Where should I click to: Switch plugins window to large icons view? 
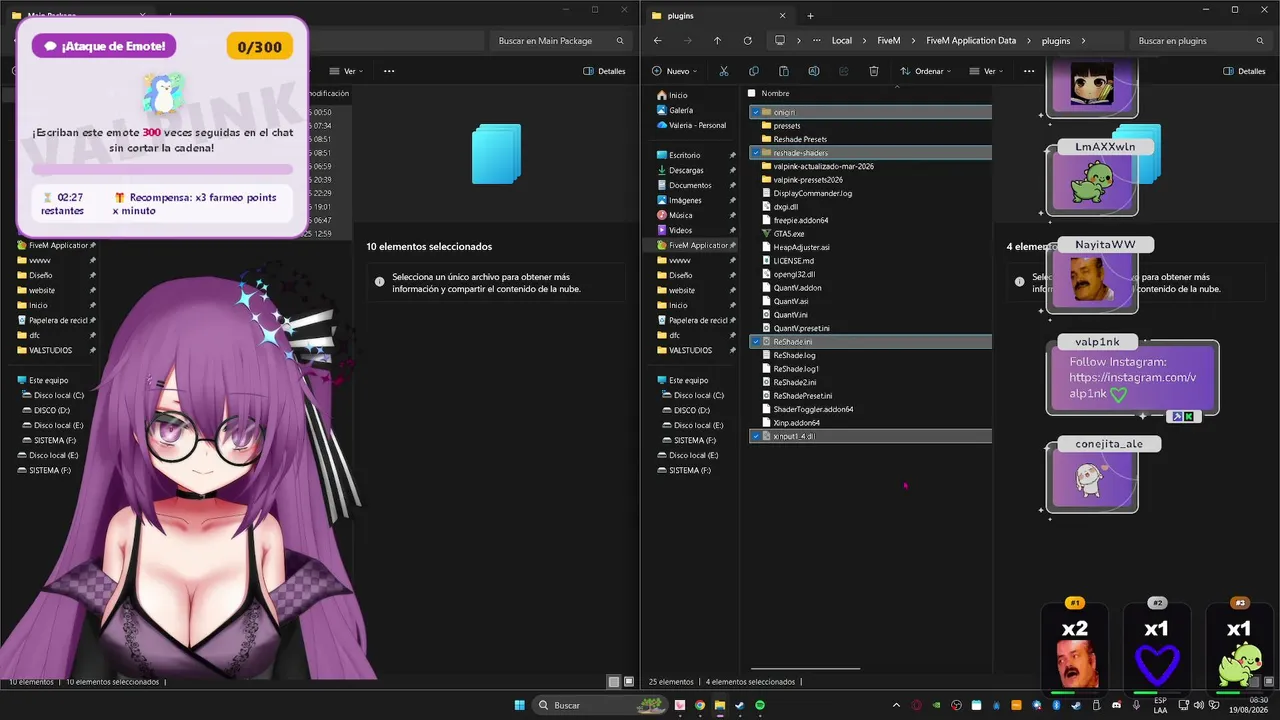click(1269, 682)
